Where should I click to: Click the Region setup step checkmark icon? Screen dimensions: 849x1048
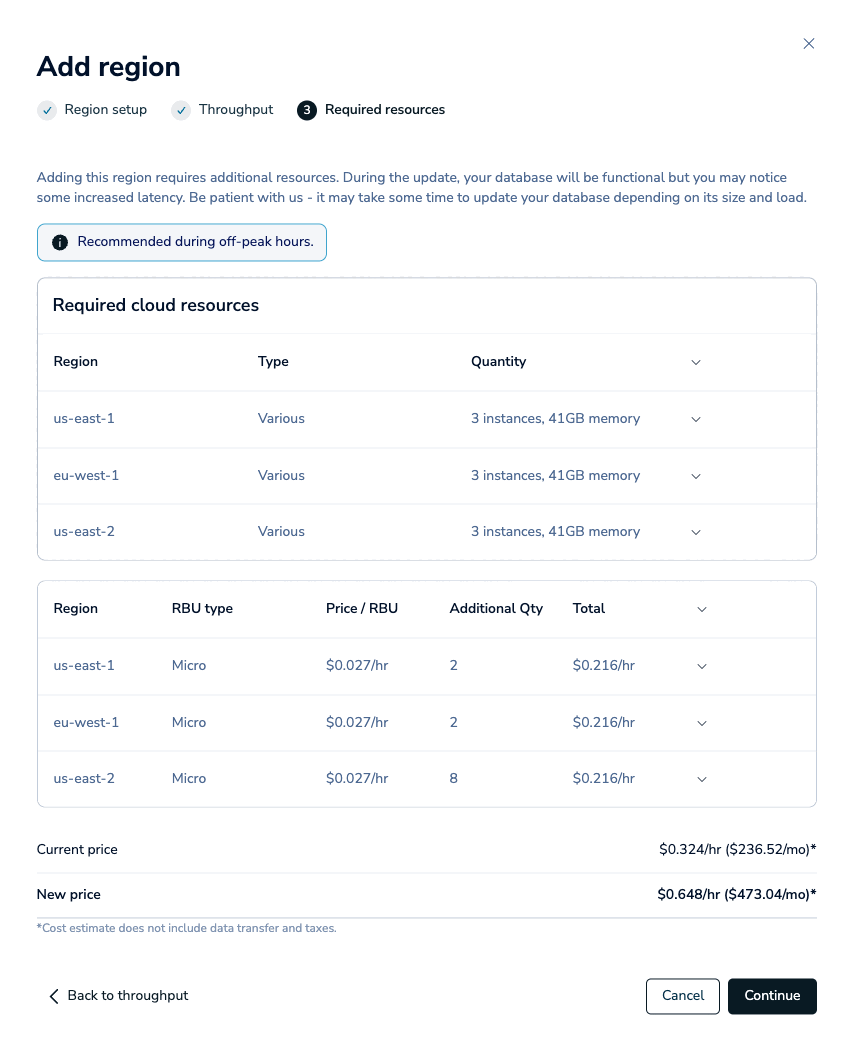[47, 110]
